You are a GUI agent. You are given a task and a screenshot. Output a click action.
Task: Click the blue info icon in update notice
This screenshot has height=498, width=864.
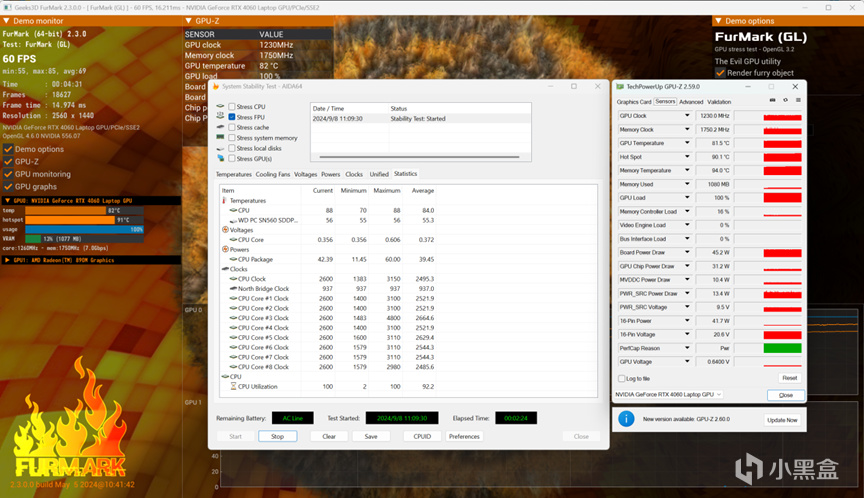627,419
